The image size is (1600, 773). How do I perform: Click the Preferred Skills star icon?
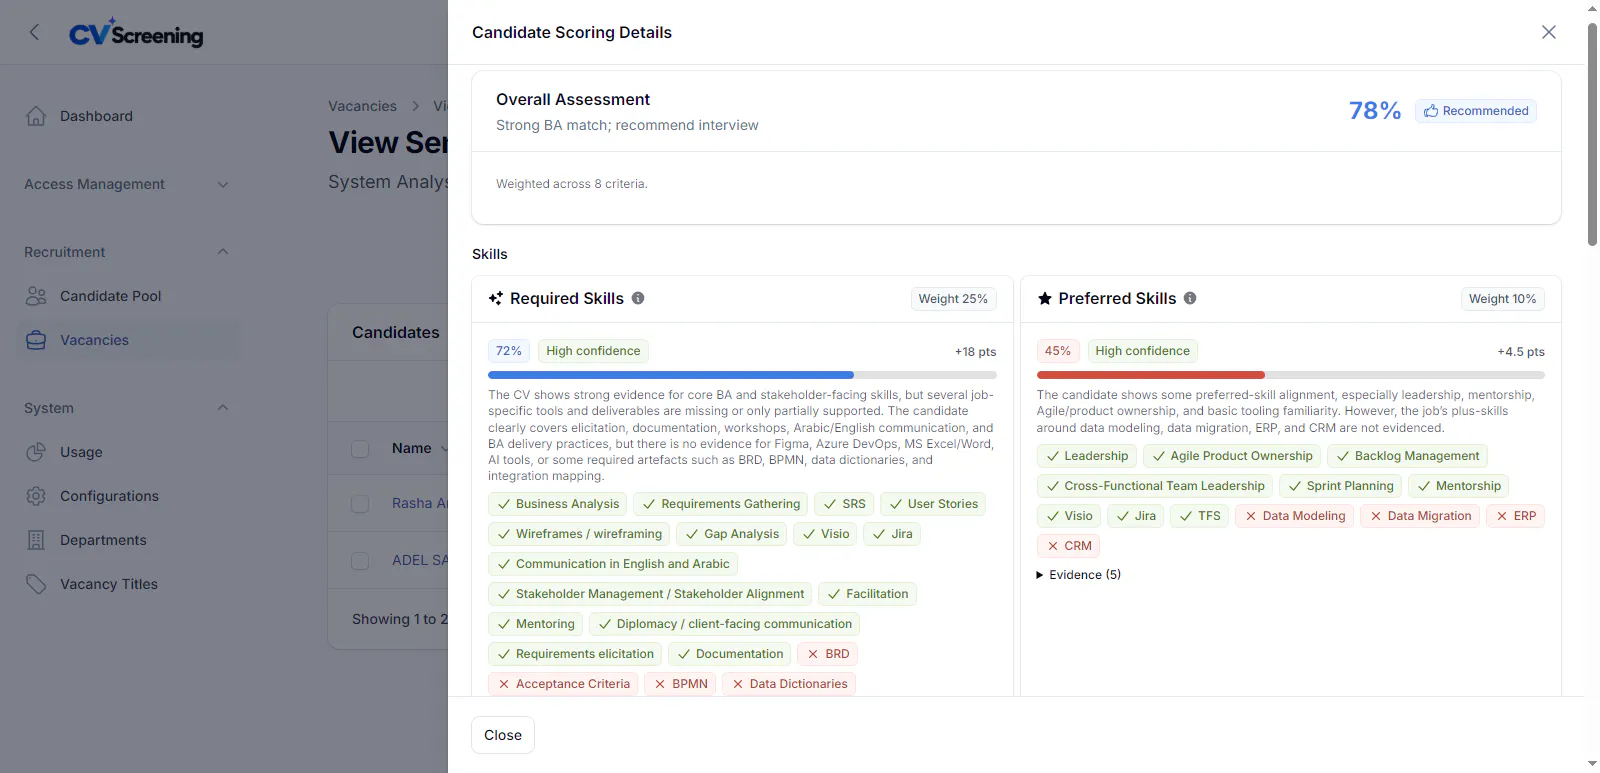click(1045, 298)
